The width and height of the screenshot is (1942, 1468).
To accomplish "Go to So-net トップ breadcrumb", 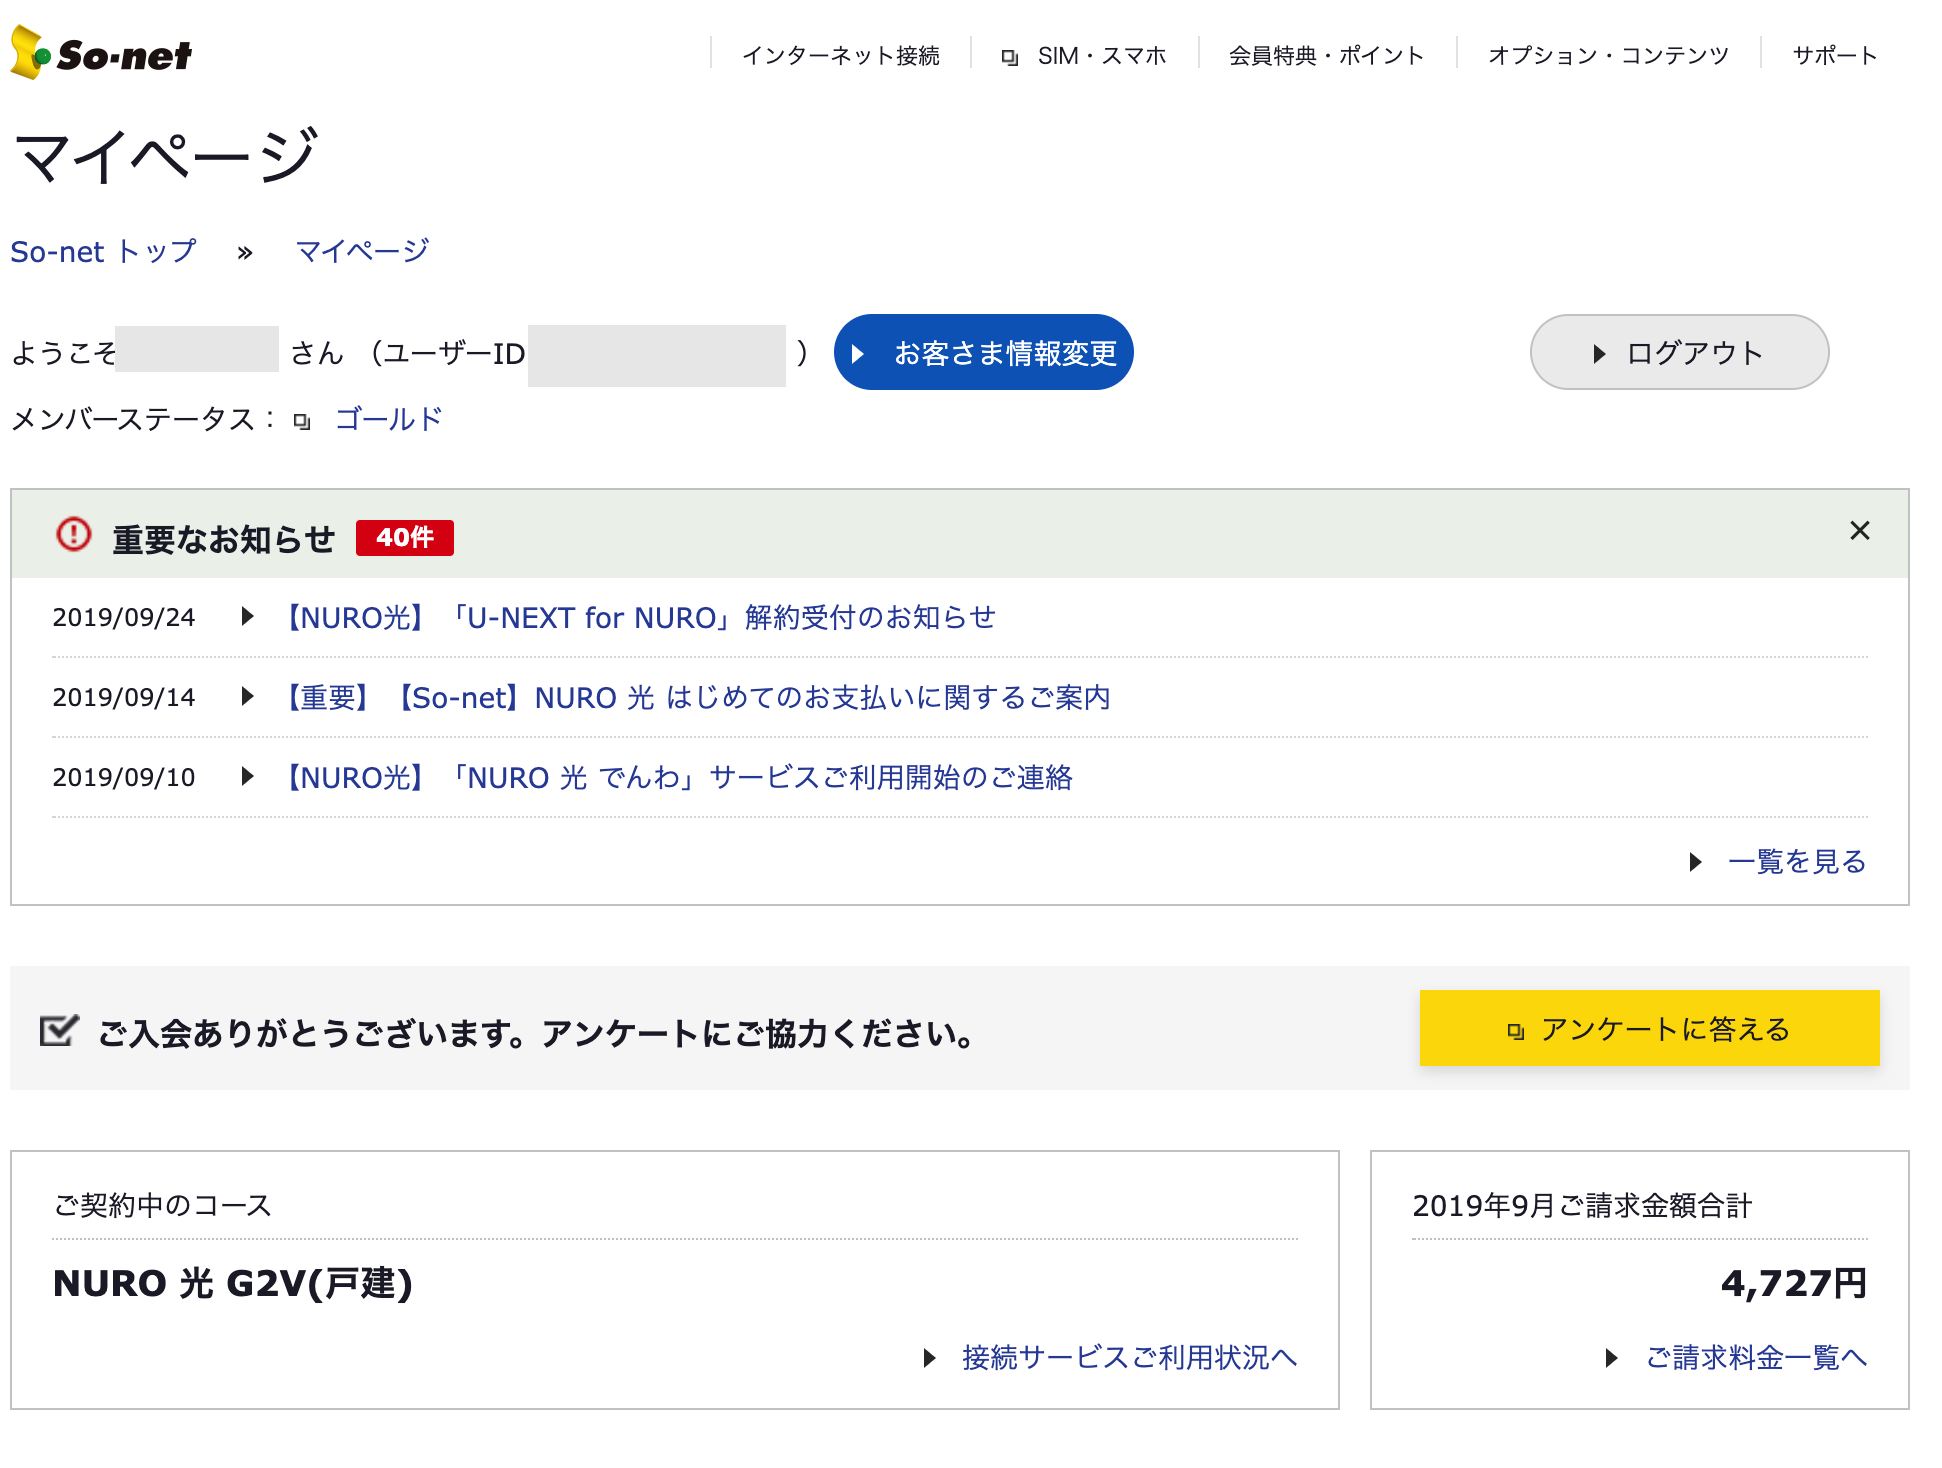I will point(104,251).
